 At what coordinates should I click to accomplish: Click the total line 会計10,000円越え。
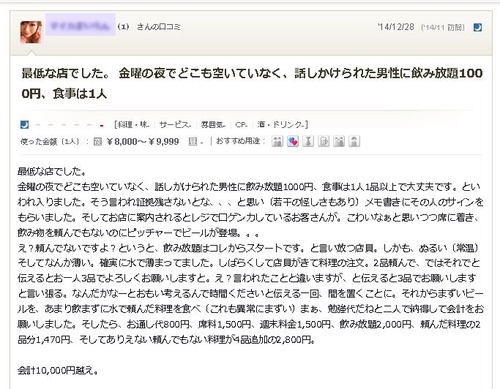click(x=58, y=370)
